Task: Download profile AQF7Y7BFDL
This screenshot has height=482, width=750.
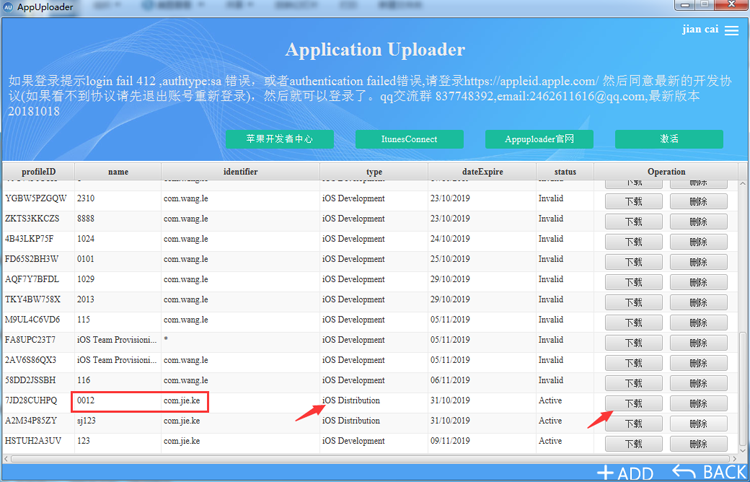Action: (633, 282)
